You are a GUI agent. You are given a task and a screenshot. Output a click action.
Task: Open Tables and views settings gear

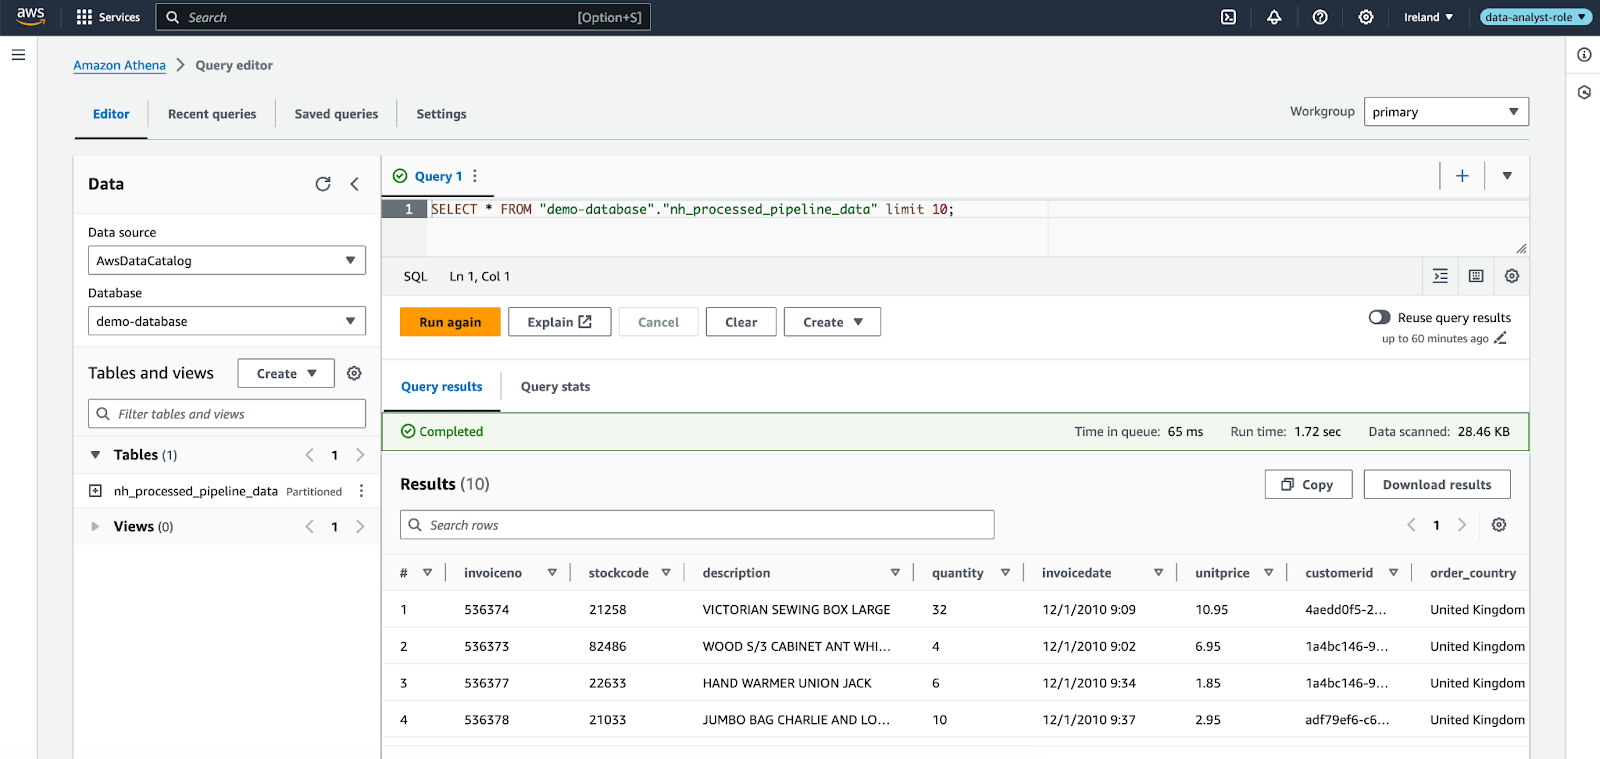coord(354,373)
